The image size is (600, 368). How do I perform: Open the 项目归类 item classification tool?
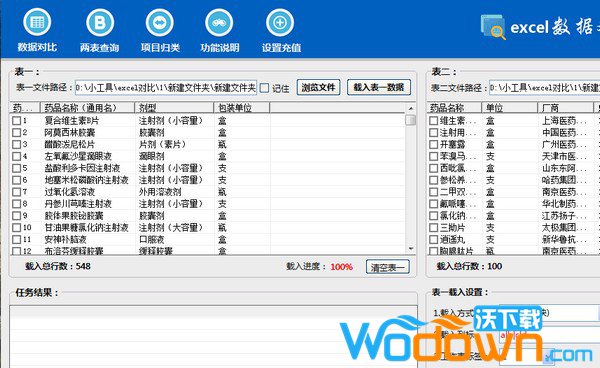pyautogui.click(x=160, y=31)
